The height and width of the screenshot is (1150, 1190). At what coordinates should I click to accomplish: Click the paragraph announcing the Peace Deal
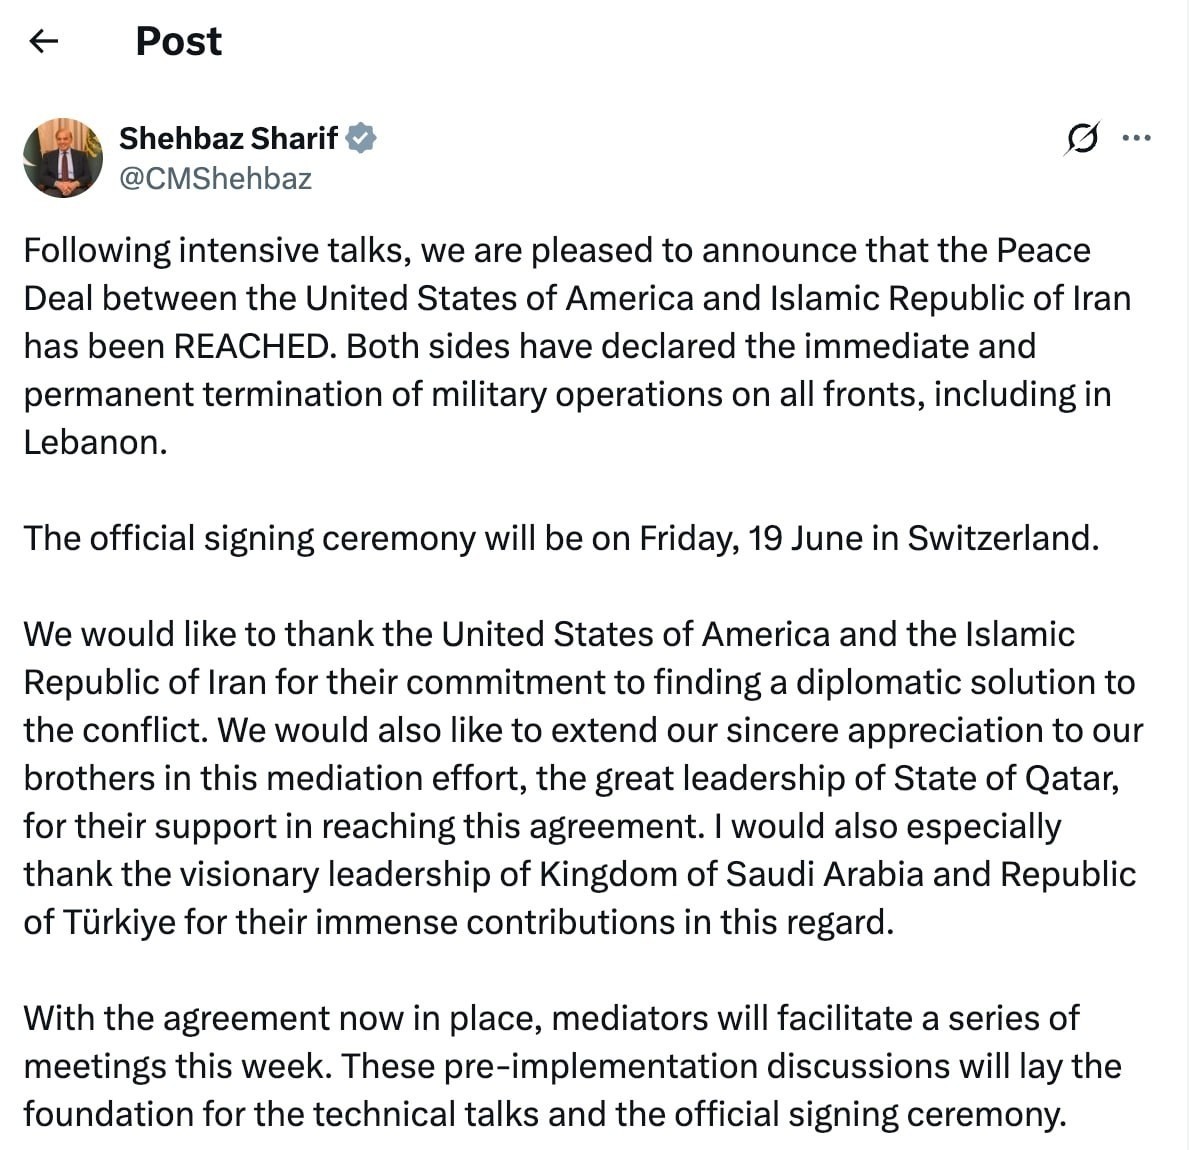(x=577, y=346)
